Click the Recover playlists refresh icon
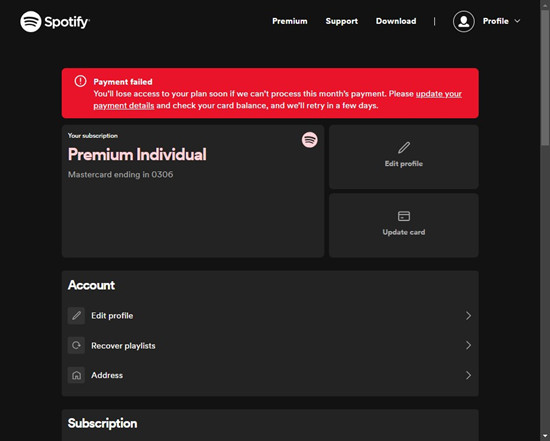The image size is (550, 441). [x=76, y=345]
